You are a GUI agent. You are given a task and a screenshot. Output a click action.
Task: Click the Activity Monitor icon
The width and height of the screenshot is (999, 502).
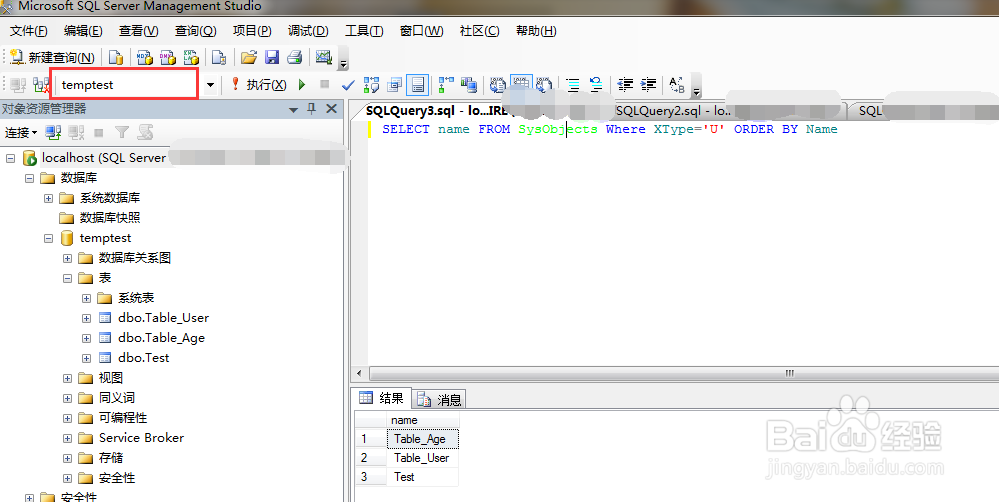tap(324, 57)
